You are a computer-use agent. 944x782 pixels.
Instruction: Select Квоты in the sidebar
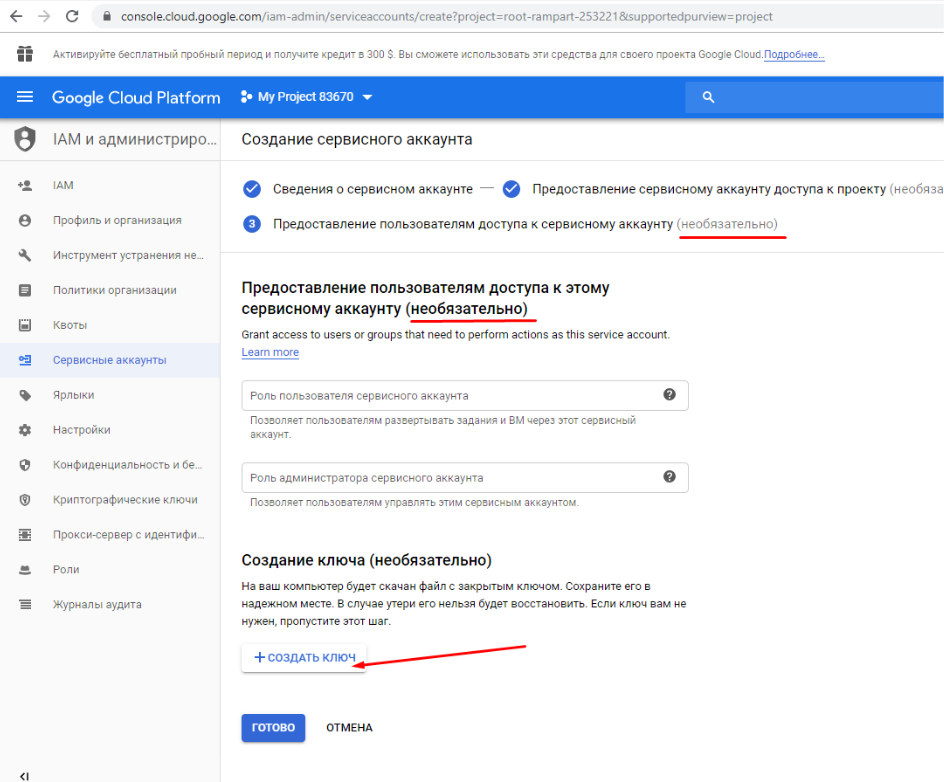pos(110,325)
